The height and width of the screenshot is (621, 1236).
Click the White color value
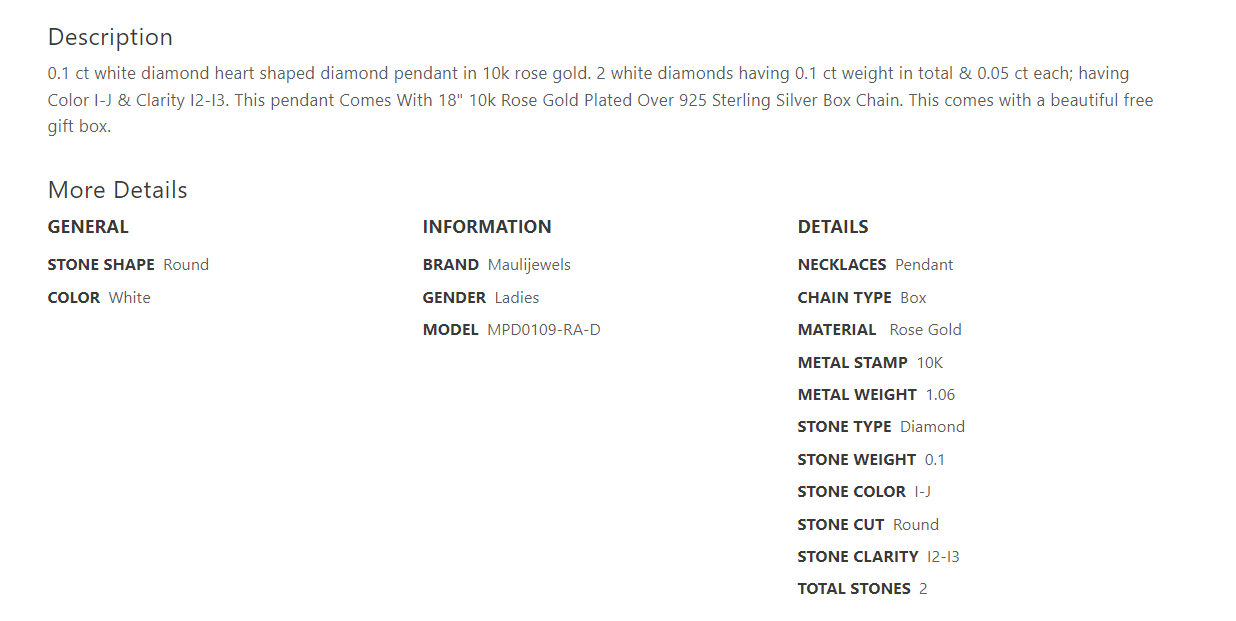[130, 298]
